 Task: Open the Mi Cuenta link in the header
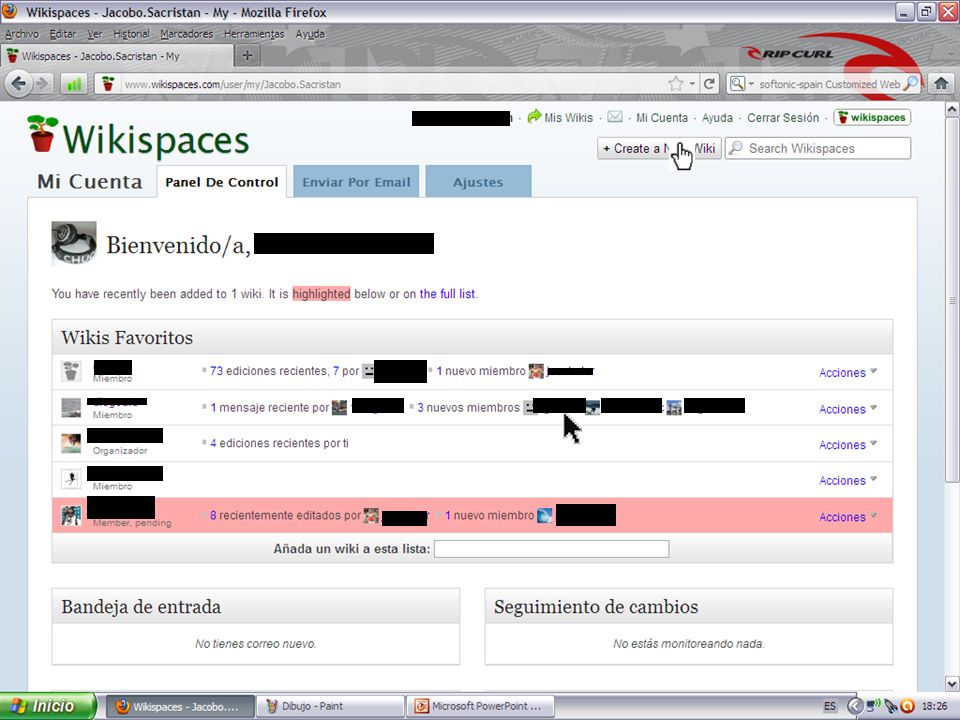coord(662,118)
